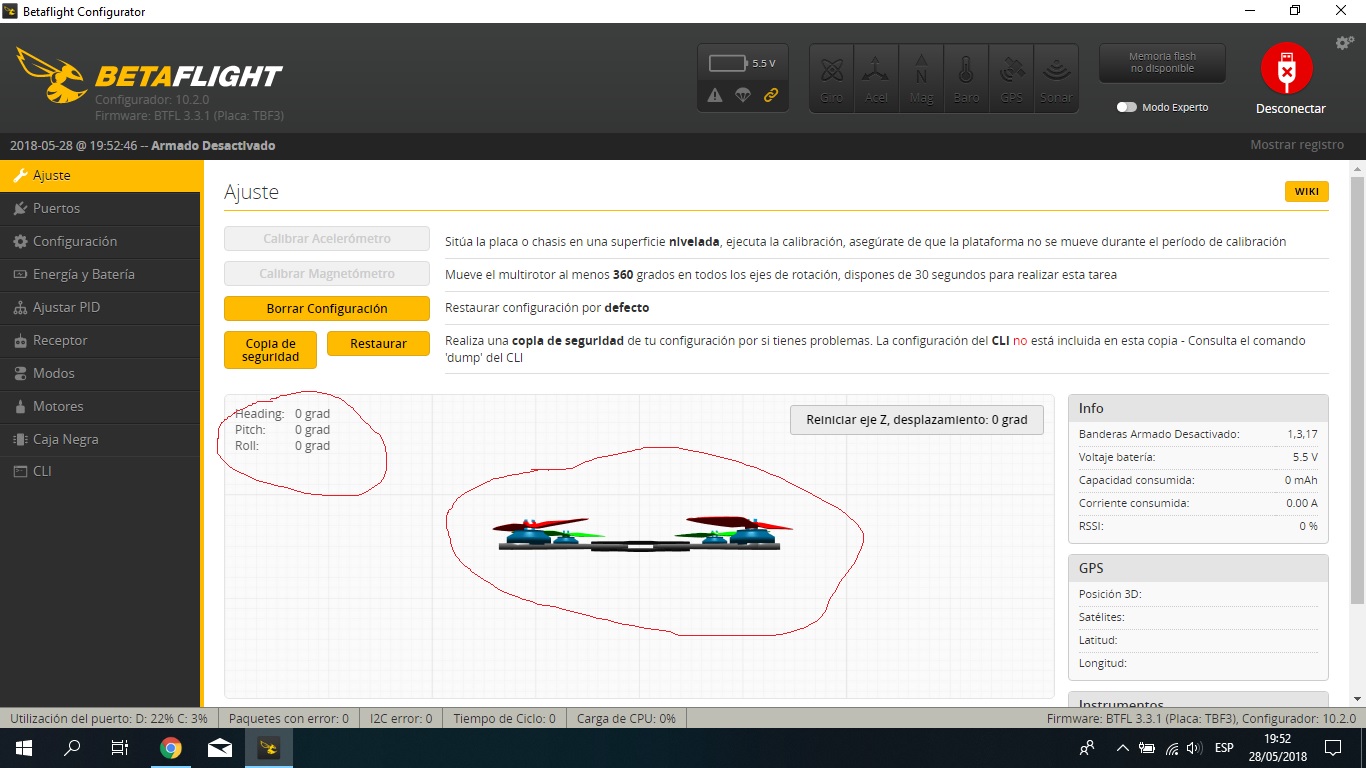Image resolution: width=1366 pixels, height=768 pixels.
Task: Click the Memoria flash no disponible box
Action: point(1162,63)
